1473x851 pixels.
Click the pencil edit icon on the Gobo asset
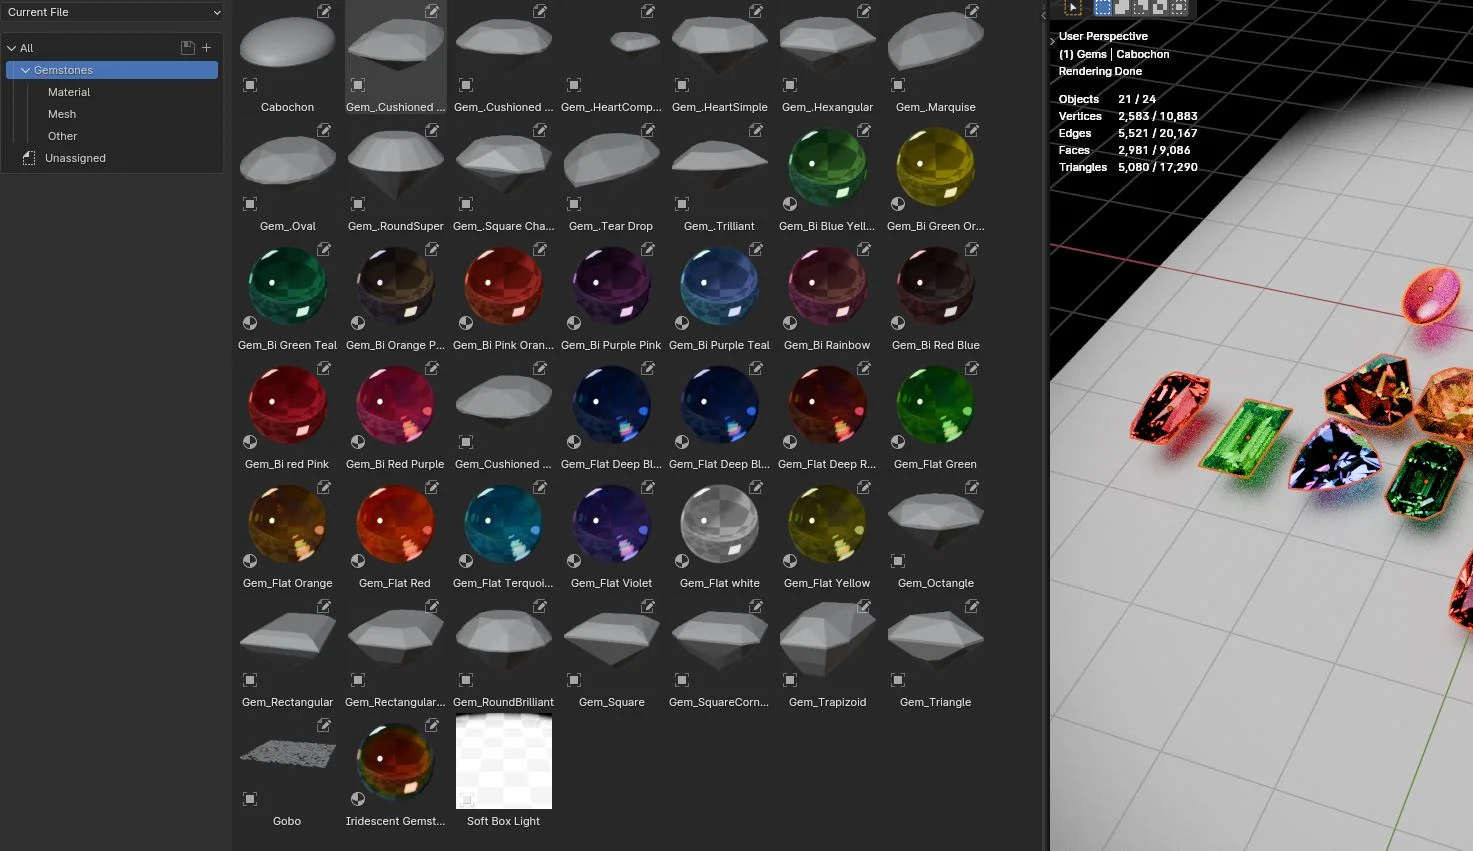pos(323,725)
